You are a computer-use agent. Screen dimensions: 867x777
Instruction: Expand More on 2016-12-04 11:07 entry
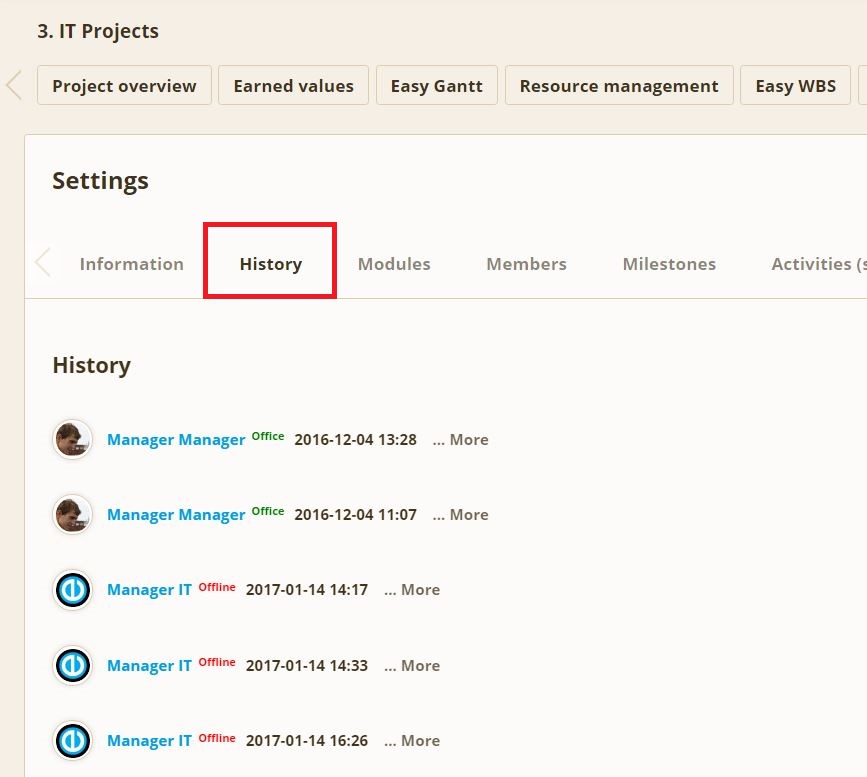pyautogui.click(x=461, y=515)
